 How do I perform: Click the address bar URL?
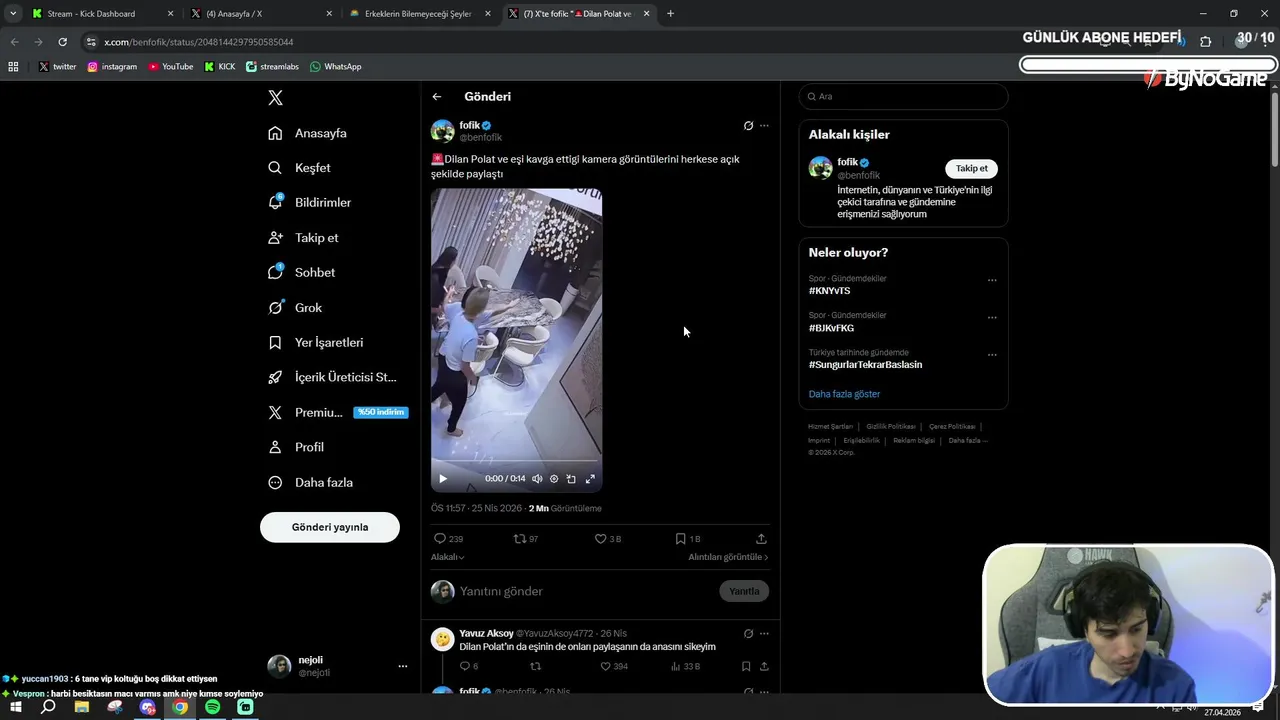[x=198, y=42]
